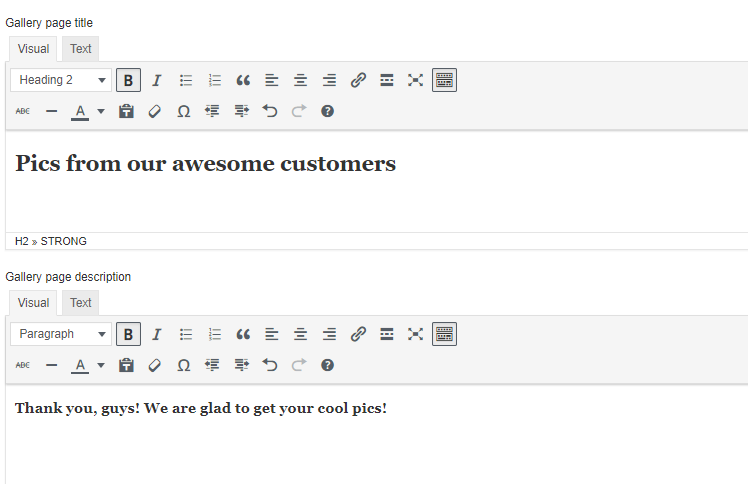Click Blockquote icon in title editor toolbar

click(x=243, y=81)
